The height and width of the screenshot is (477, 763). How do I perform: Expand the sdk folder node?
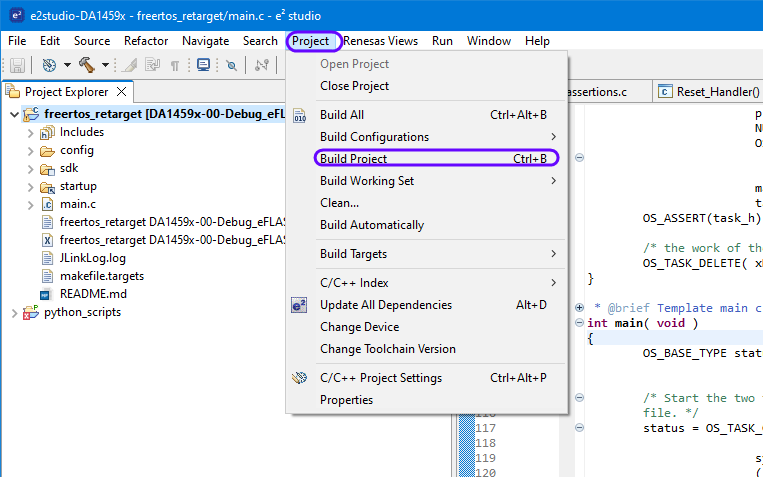click(x=31, y=169)
